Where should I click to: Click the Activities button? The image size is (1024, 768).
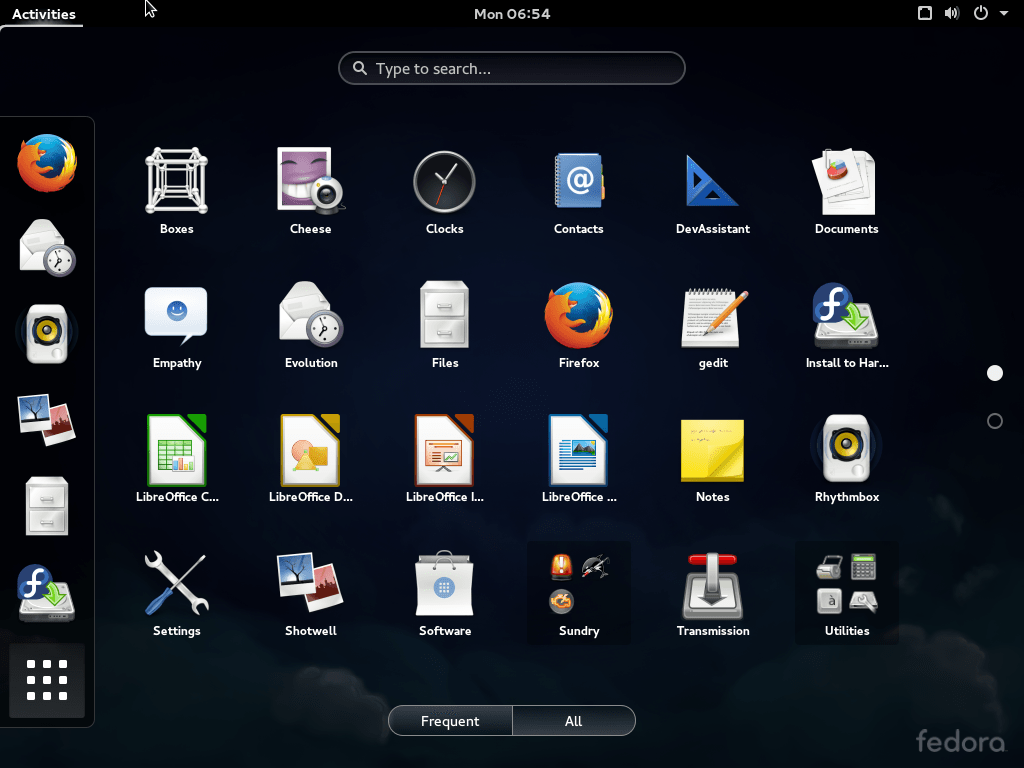click(43, 14)
